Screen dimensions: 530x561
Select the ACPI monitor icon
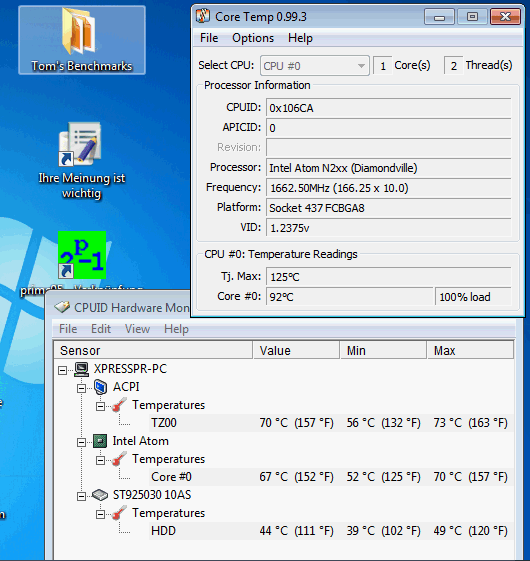[x=101, y=387]
